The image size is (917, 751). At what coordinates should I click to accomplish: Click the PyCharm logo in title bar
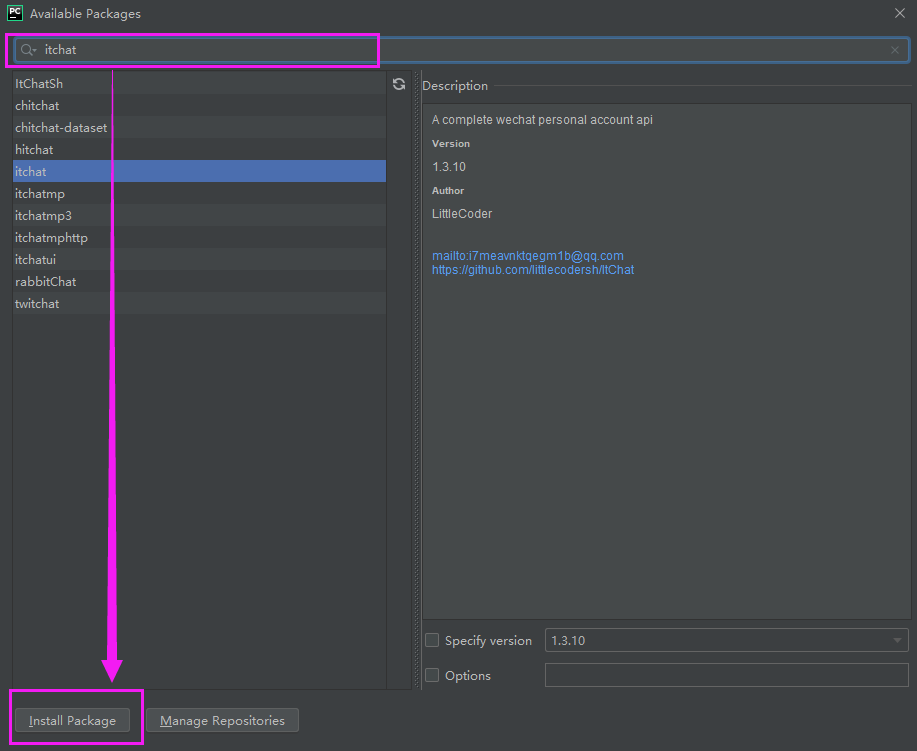point(15,13)
